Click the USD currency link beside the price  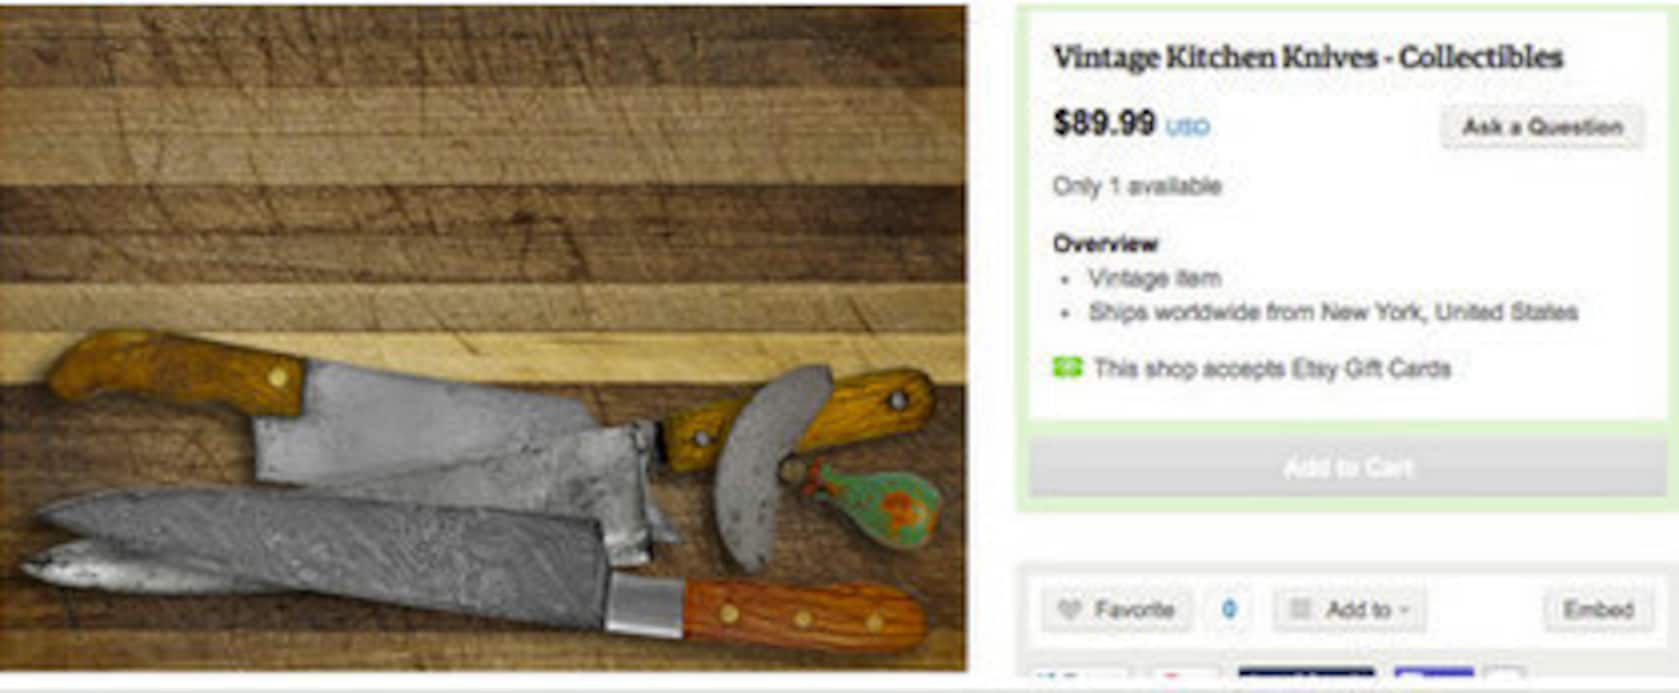click(1188, 127)
